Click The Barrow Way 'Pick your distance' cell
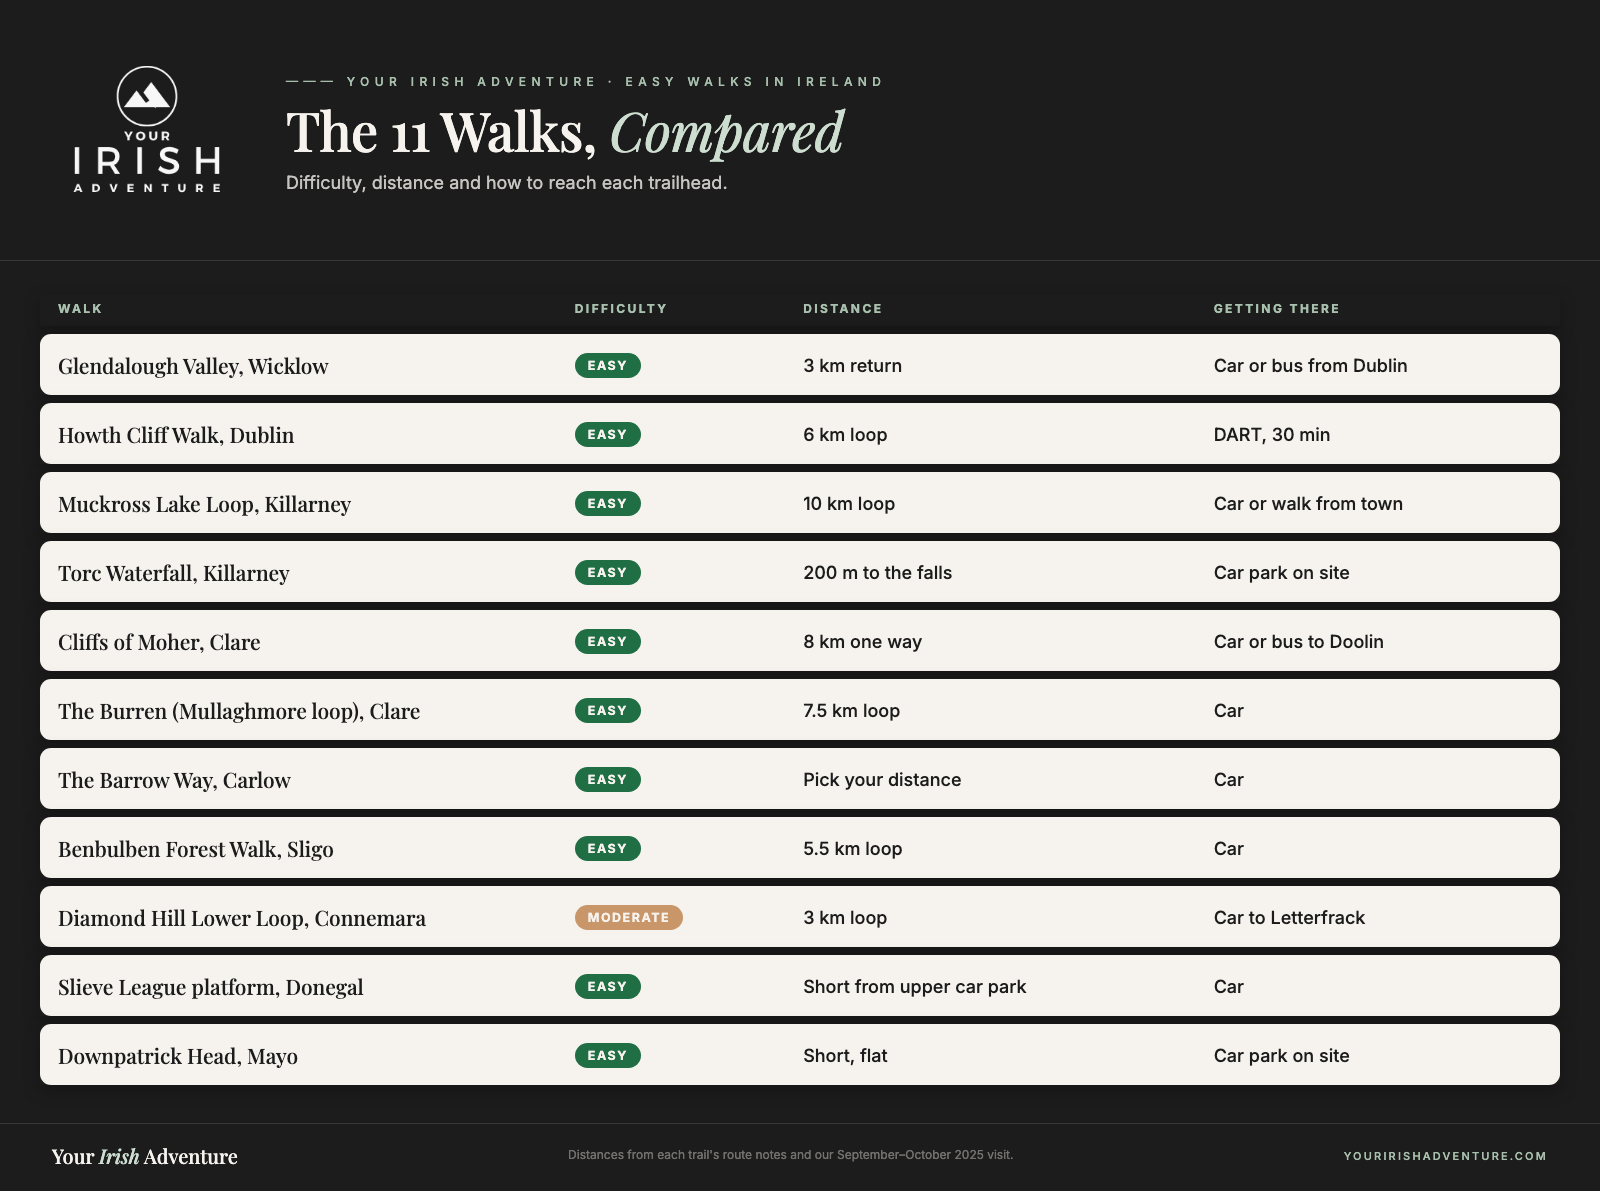This screenshot has height=1191, width=1600. click(882, 779)
